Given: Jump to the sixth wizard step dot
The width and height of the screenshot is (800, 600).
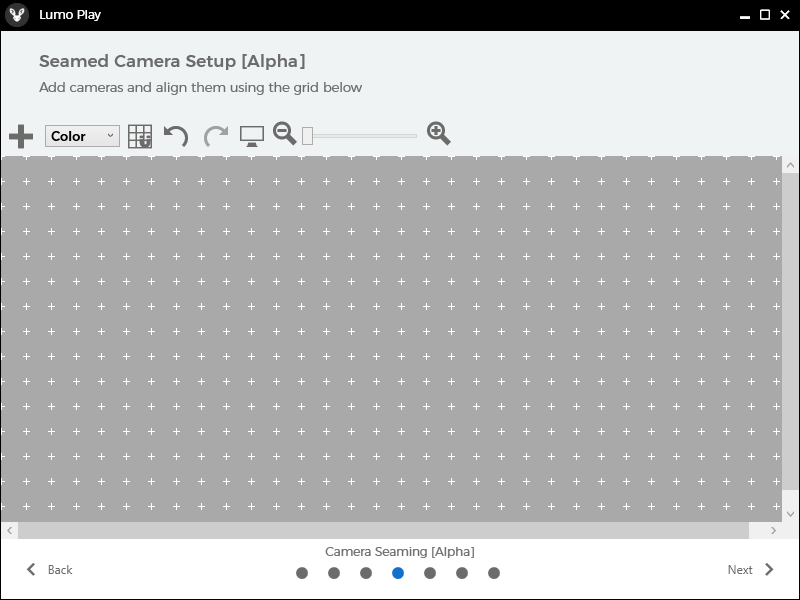Looking at the screenshot, I should click(462, 573).
